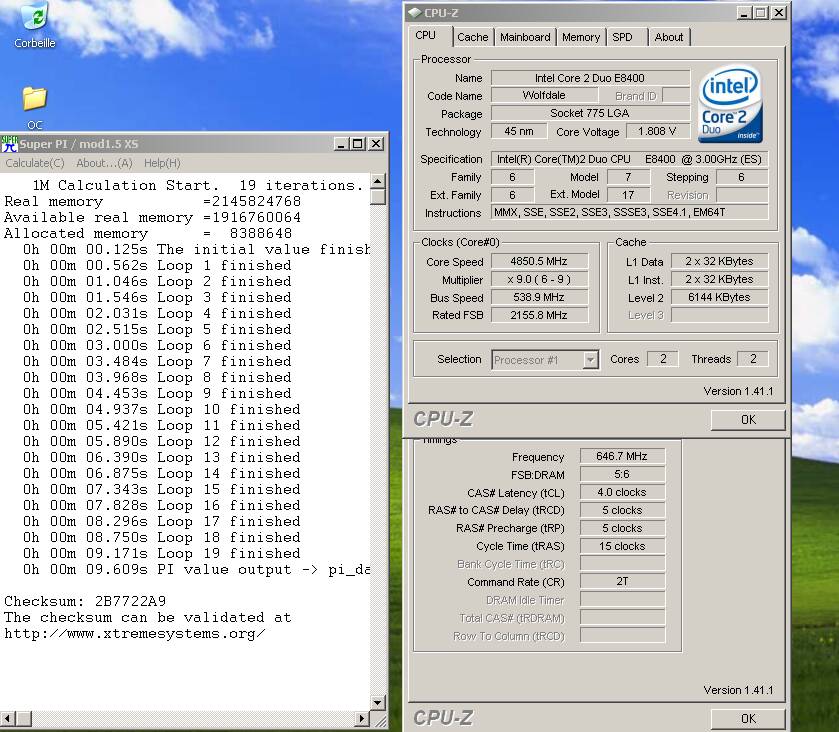This screenshot has height=732, width=839.
Task: Click the CPU-Z title bar icon
Action: pyautogui.click(x=415, y=13)
